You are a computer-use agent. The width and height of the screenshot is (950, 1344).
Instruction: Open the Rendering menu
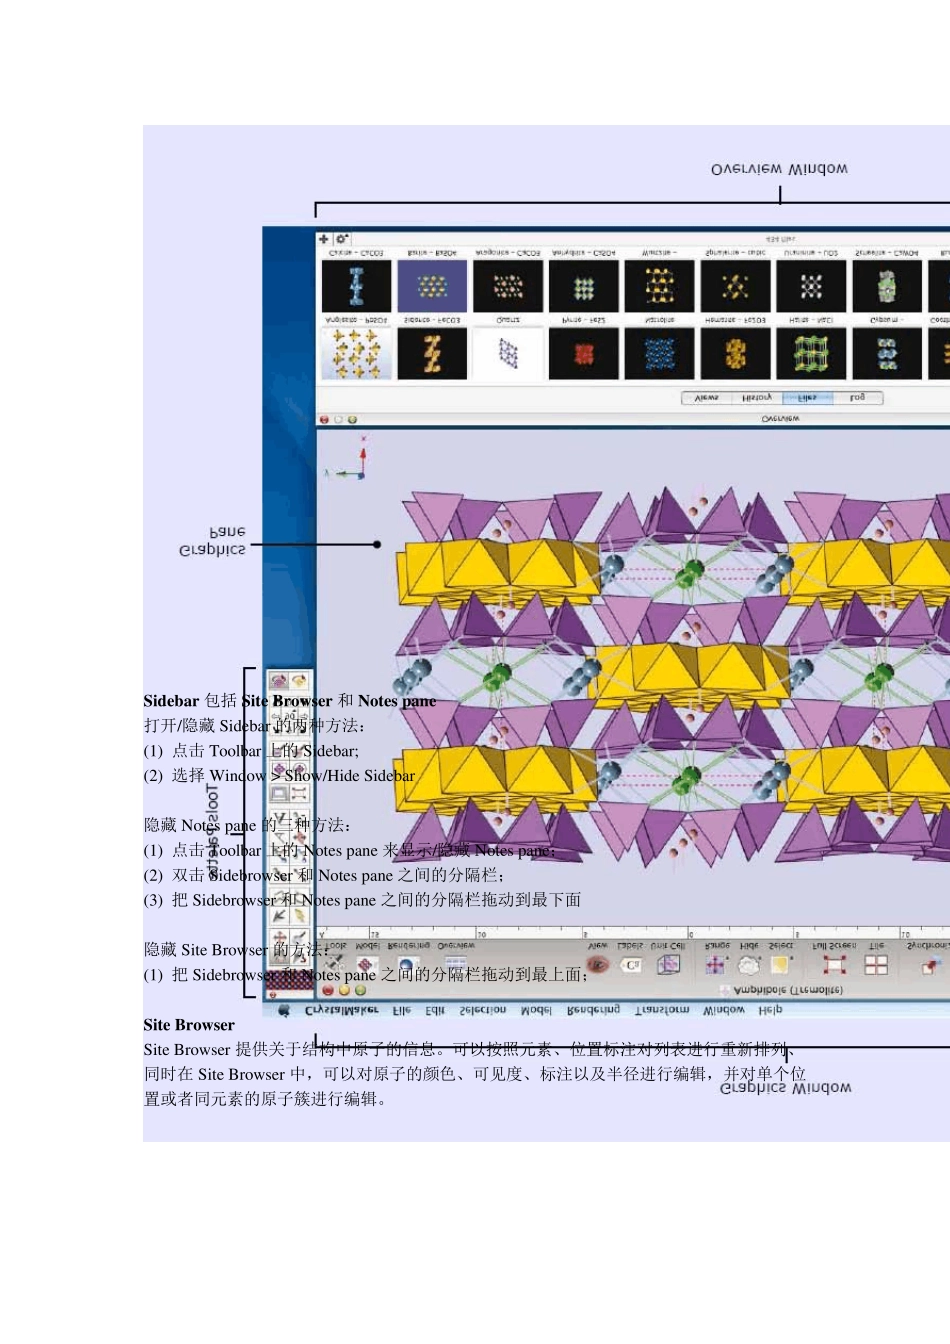click(x=593, y=1010)
